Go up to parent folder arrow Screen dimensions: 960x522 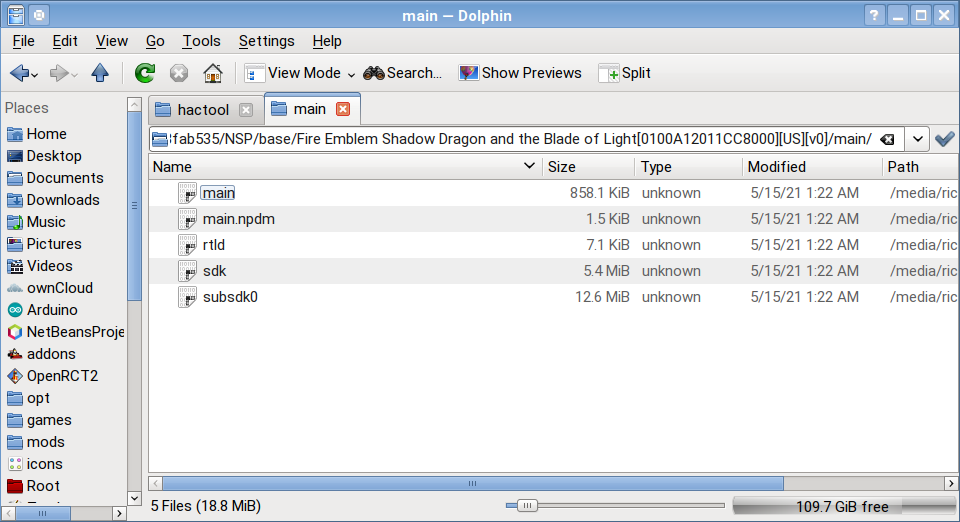pos(100,73)
